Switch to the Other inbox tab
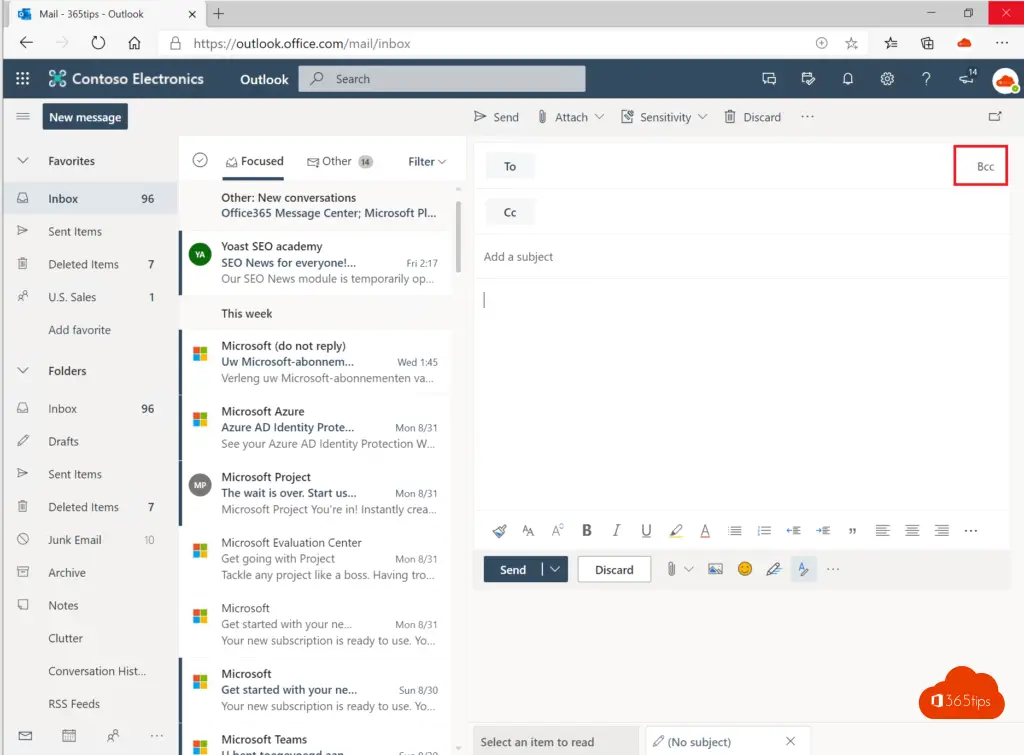1024x755 pixels. (x=337, y=161)
